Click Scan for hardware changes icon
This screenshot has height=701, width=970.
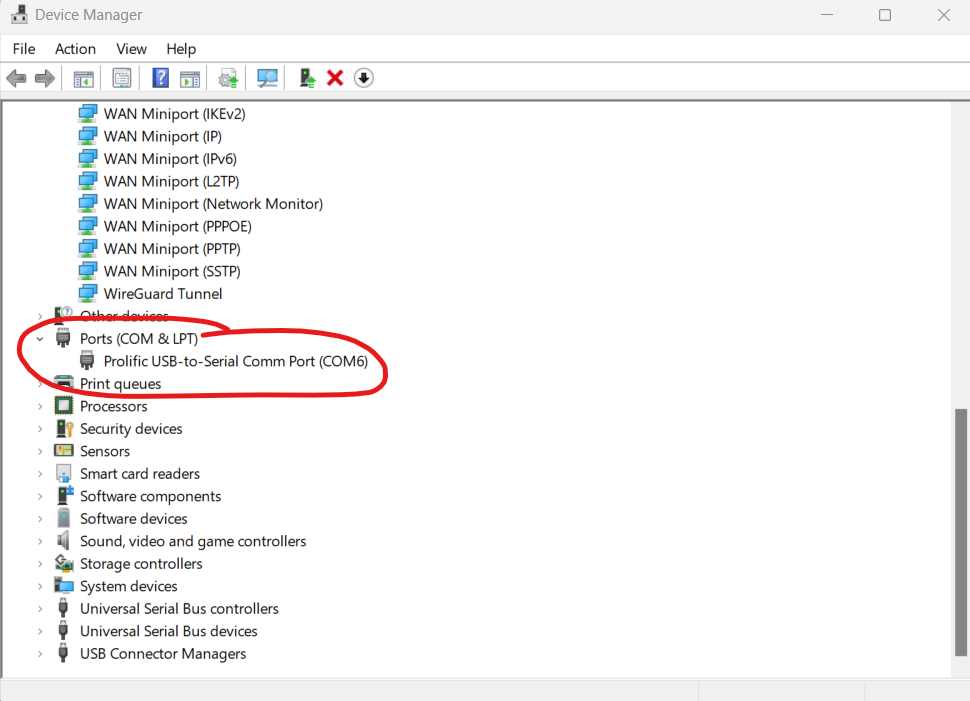pyautogui.click(x=267, y=78)
